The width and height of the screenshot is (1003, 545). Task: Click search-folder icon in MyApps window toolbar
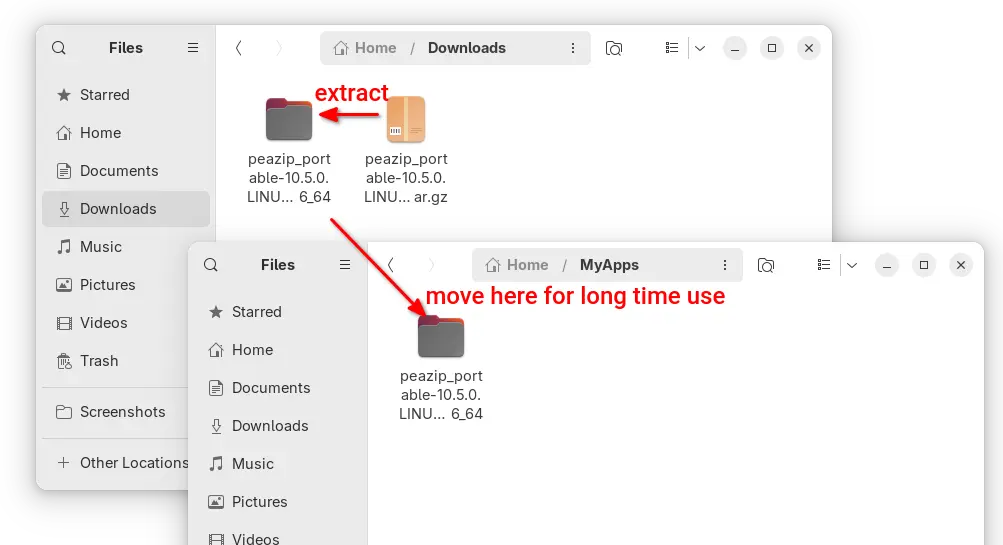[766, 265]
